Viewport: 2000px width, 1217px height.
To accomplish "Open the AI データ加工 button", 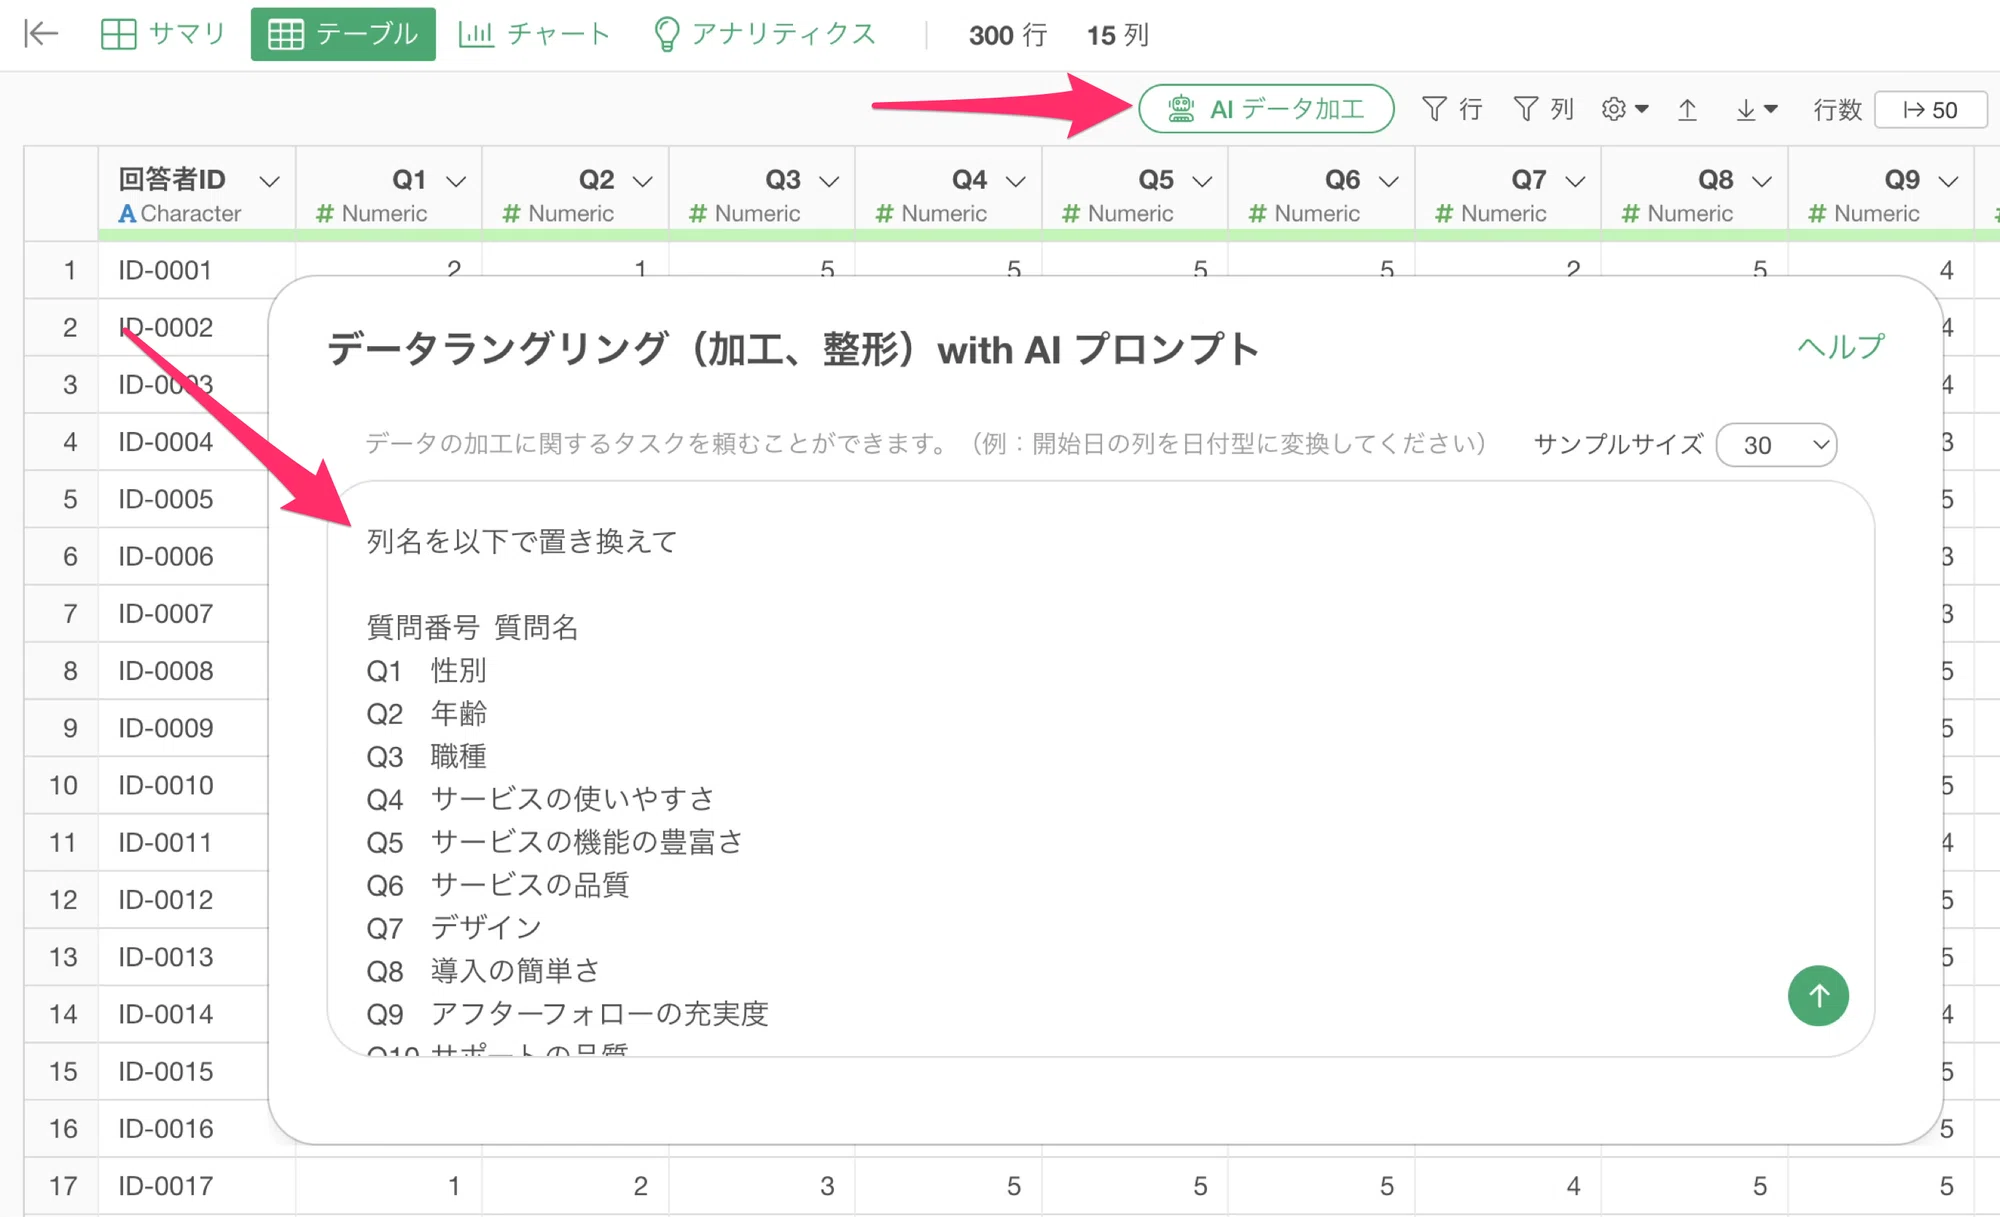I will [x=1266, y=109].
